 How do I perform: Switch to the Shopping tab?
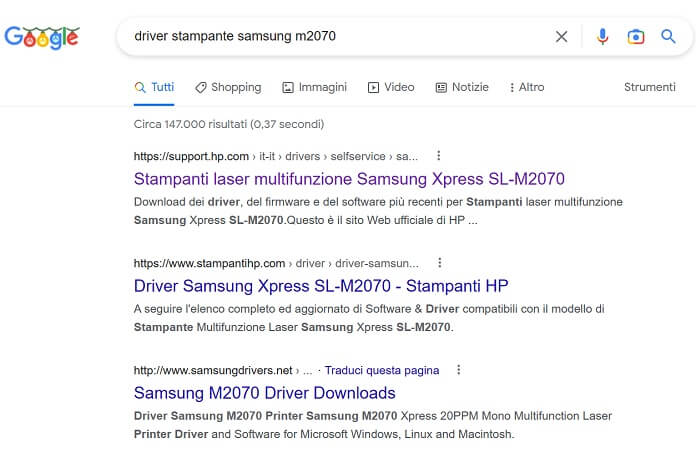click(x=228, y=87)
